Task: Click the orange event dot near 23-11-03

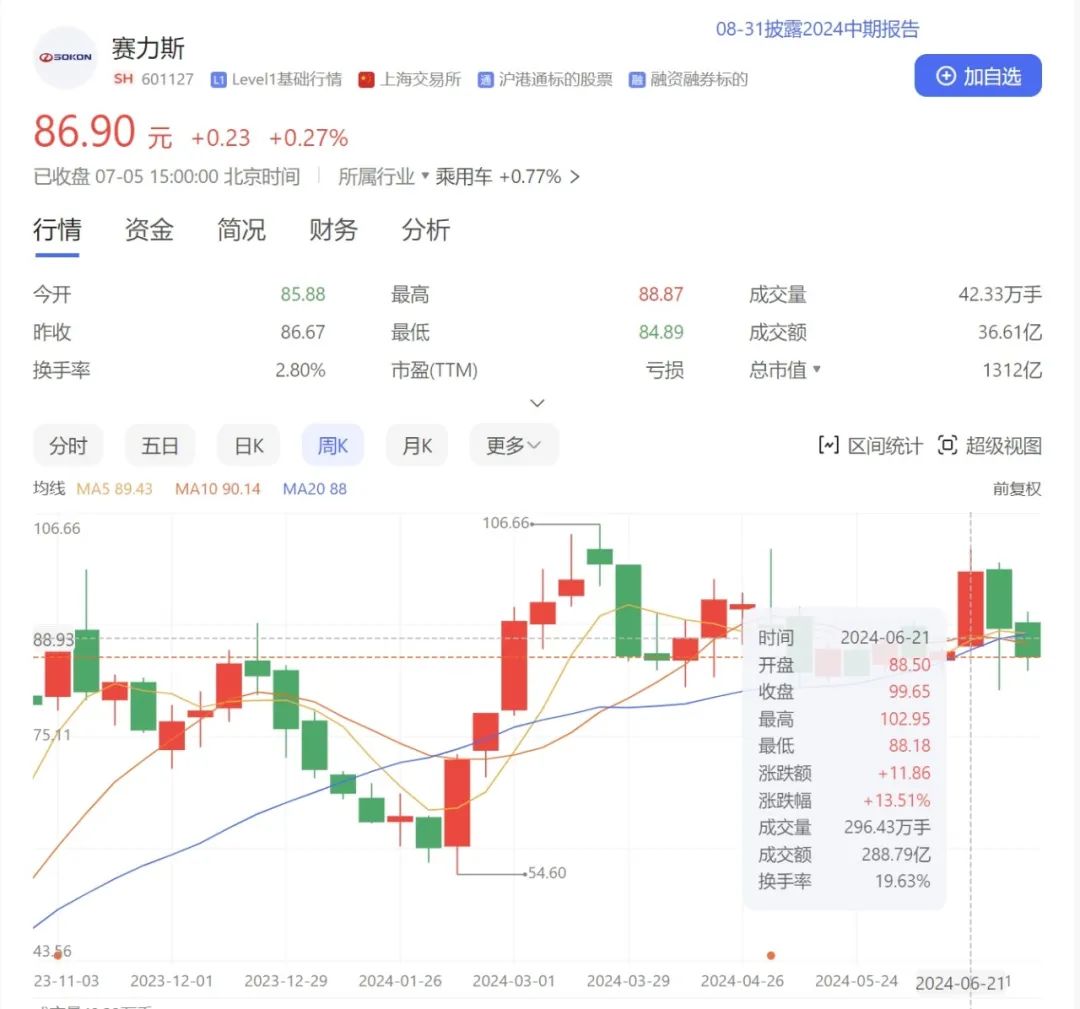Action: pos(58,955)
